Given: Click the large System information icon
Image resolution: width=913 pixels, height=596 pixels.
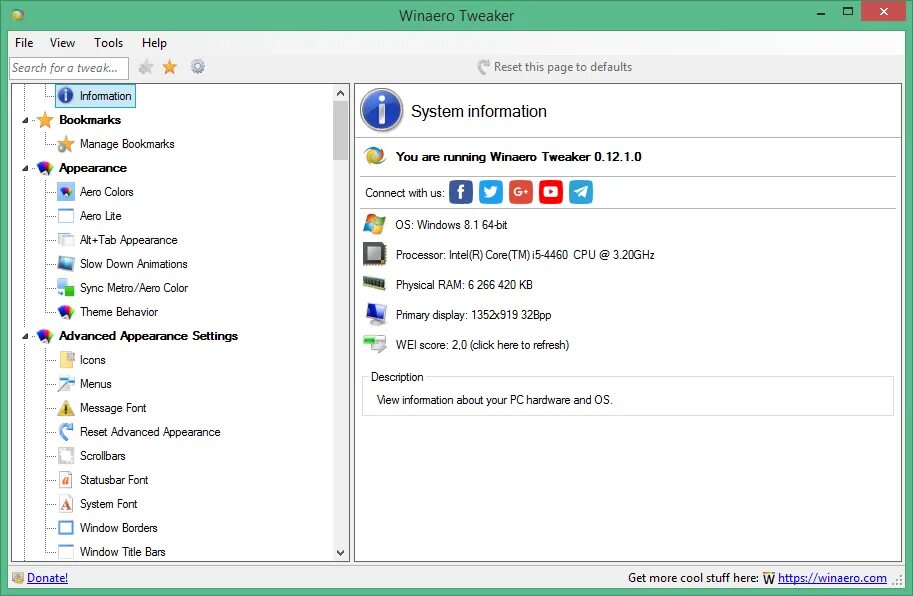Looking at the screenshot, I should point(381,111).
